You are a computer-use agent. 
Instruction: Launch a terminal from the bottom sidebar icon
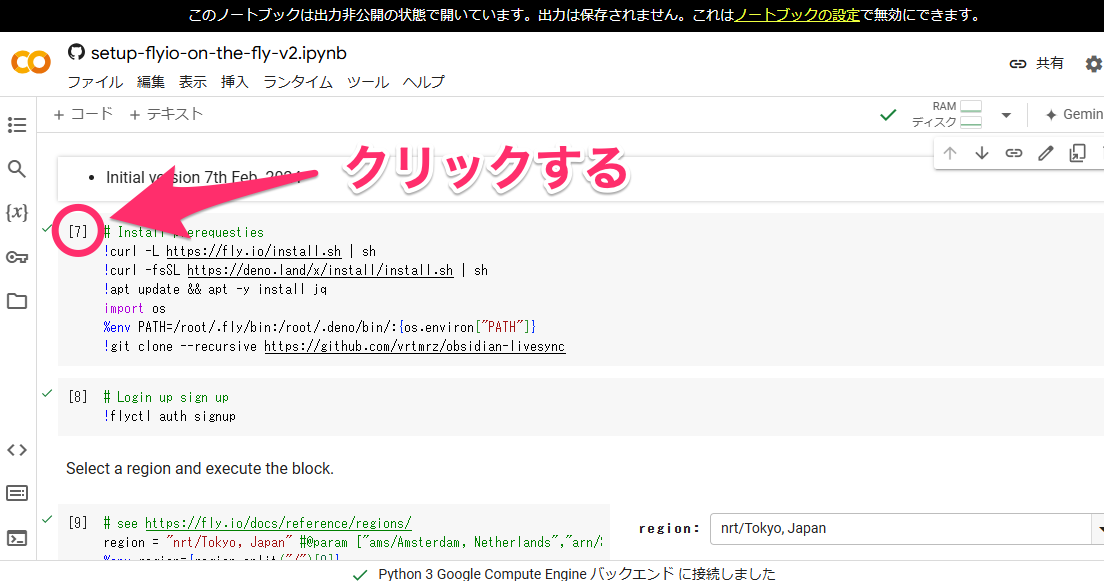16,533
